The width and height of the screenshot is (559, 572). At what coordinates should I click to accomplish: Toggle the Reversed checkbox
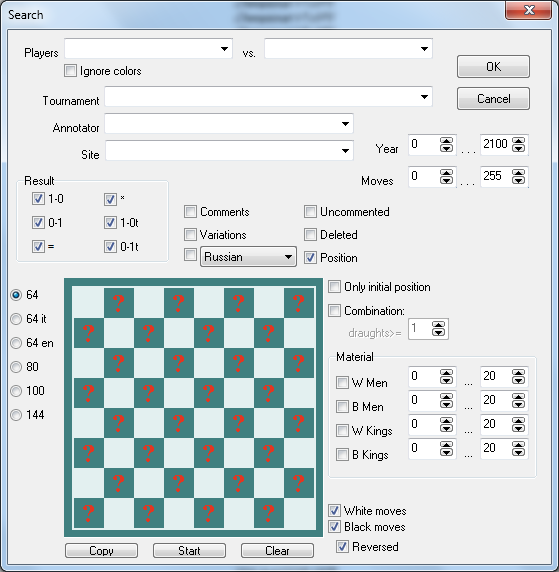click(342, 546)
